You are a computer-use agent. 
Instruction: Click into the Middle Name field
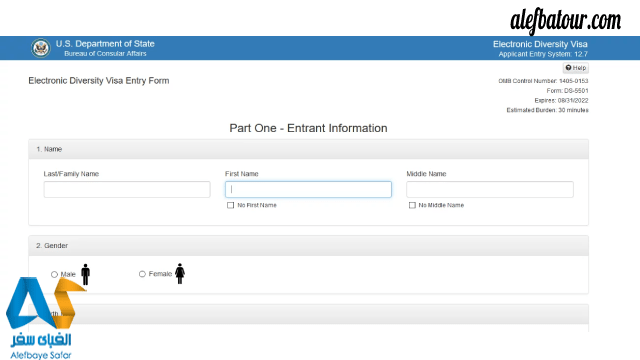[490, 189]
